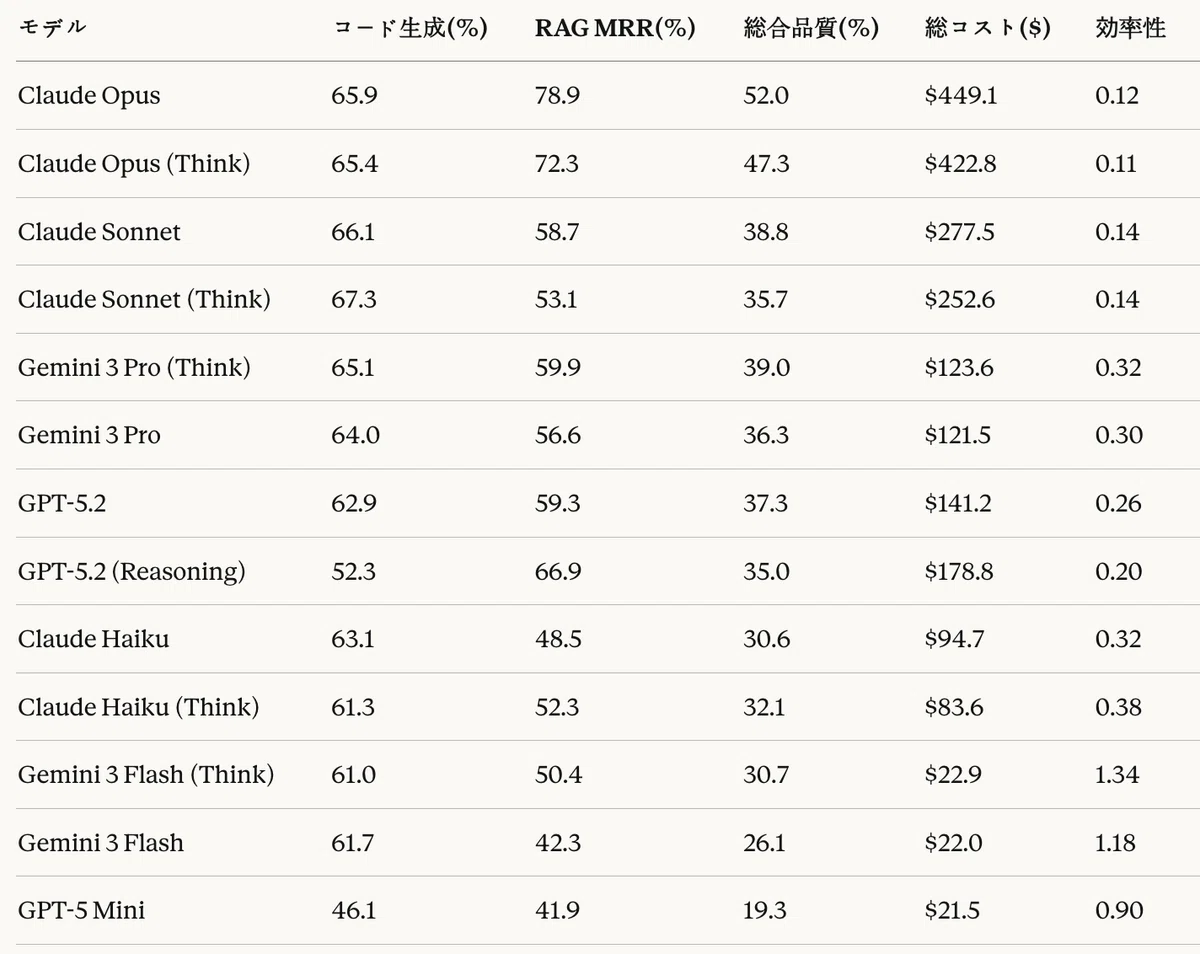Screen dimensions: 1200x954
Task: Click the モデル column header
Action: tap(52, 28)
